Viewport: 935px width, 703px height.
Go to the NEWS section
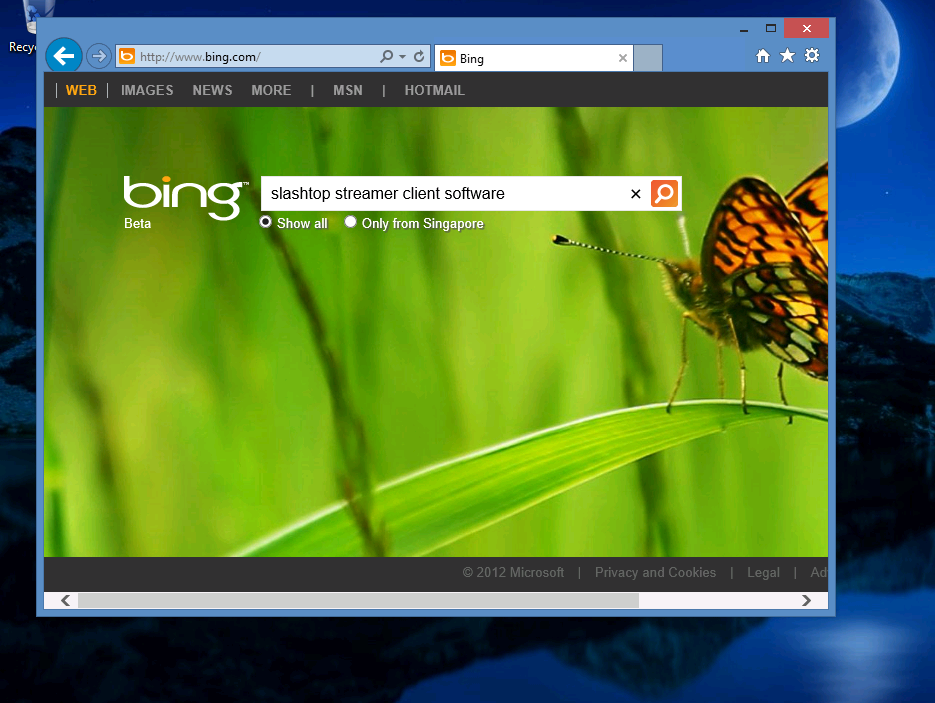pyautogui.click(x=212, y=90)
